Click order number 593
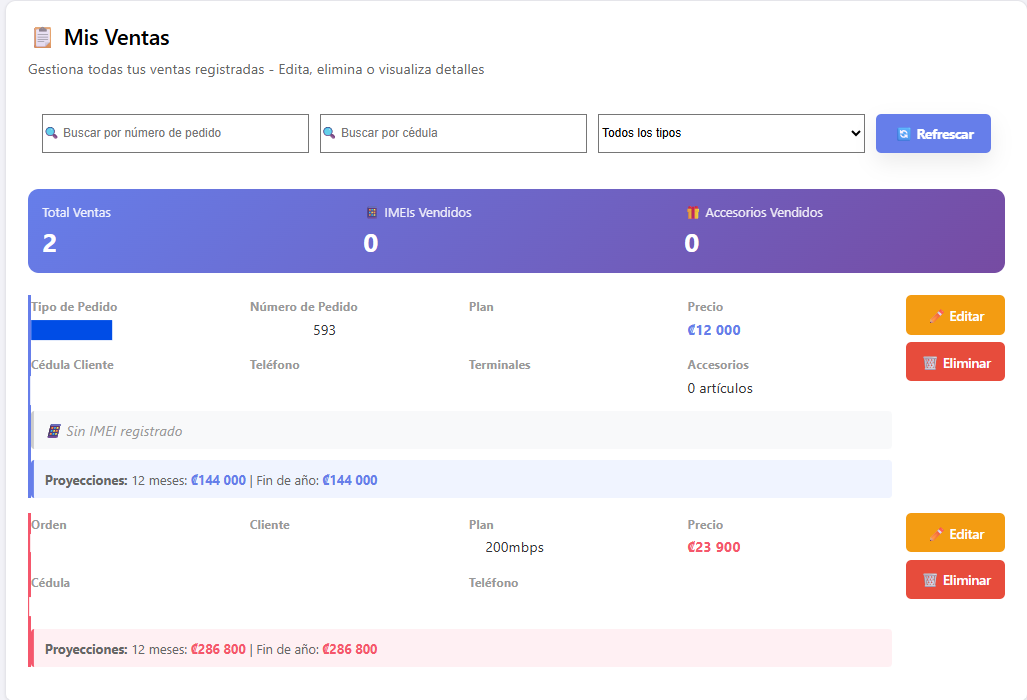The height and width of the screenshot is (700, 1027). point(324,330)
